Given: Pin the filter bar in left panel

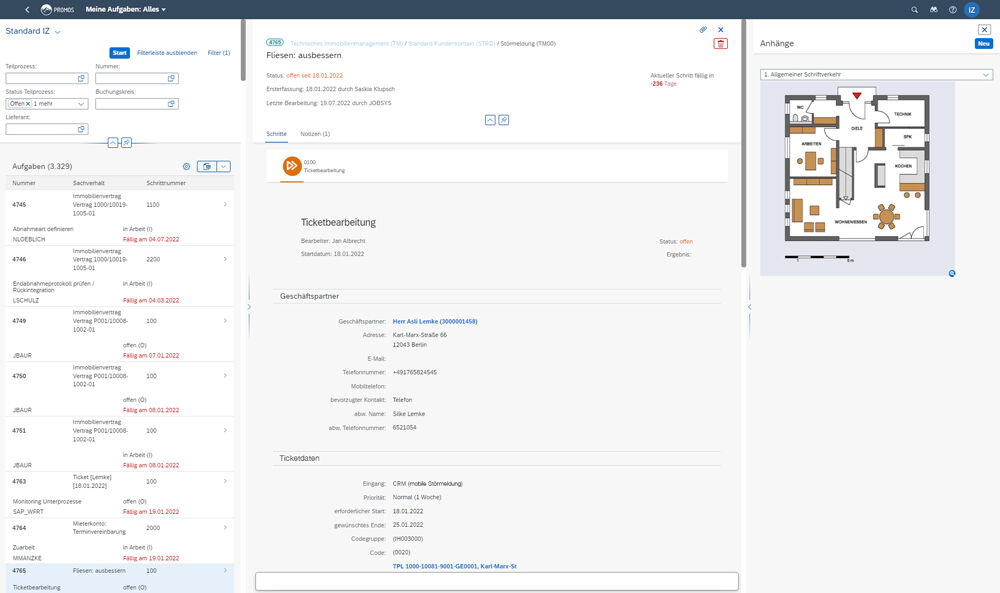Looking at the screenshot, I should (126, 143).
